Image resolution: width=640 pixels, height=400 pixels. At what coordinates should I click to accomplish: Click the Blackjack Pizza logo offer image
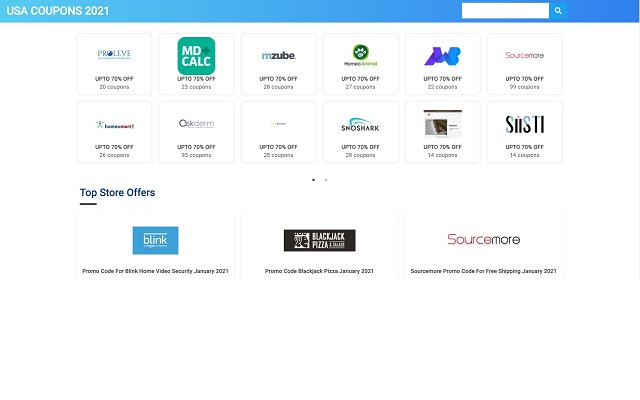[x=320, y=240]
